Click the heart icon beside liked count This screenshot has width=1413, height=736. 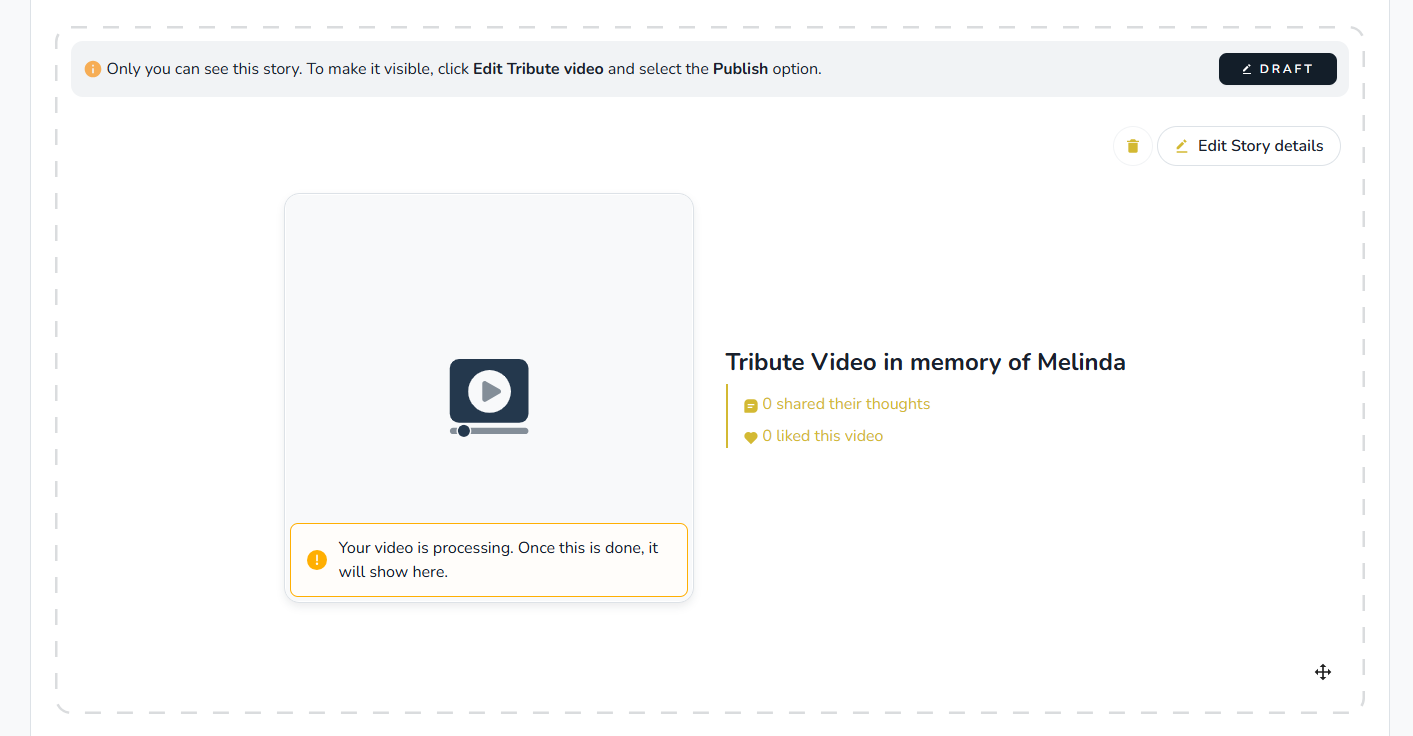750,437
